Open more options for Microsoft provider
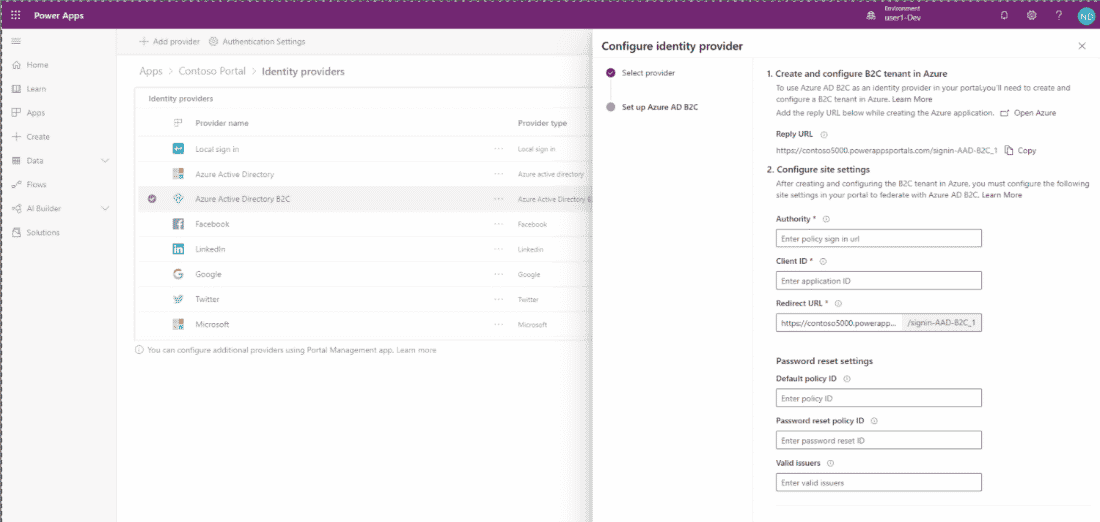This screenshot has width=1100, height=522. coord(498,324)
